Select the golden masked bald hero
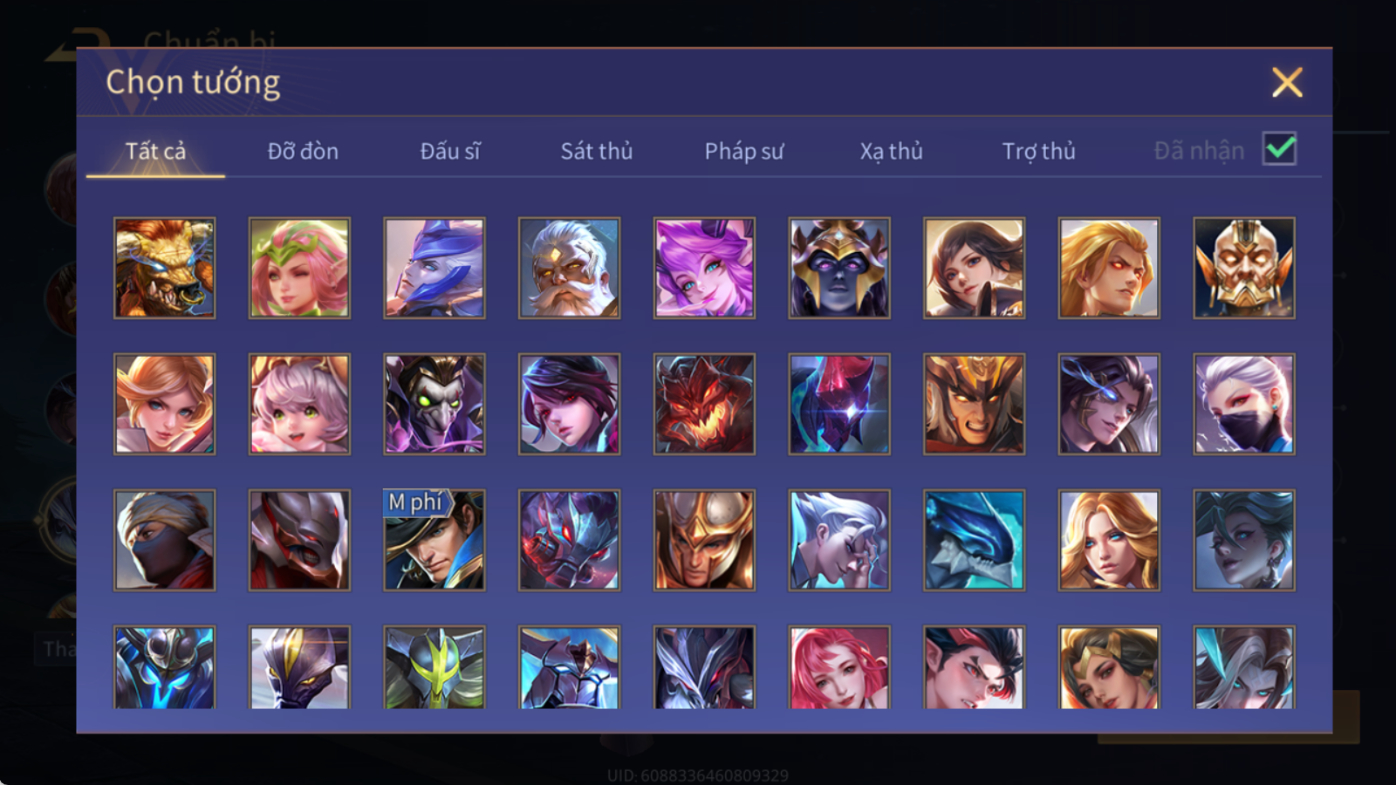Screen dimensions: 1396x785 1244,268
